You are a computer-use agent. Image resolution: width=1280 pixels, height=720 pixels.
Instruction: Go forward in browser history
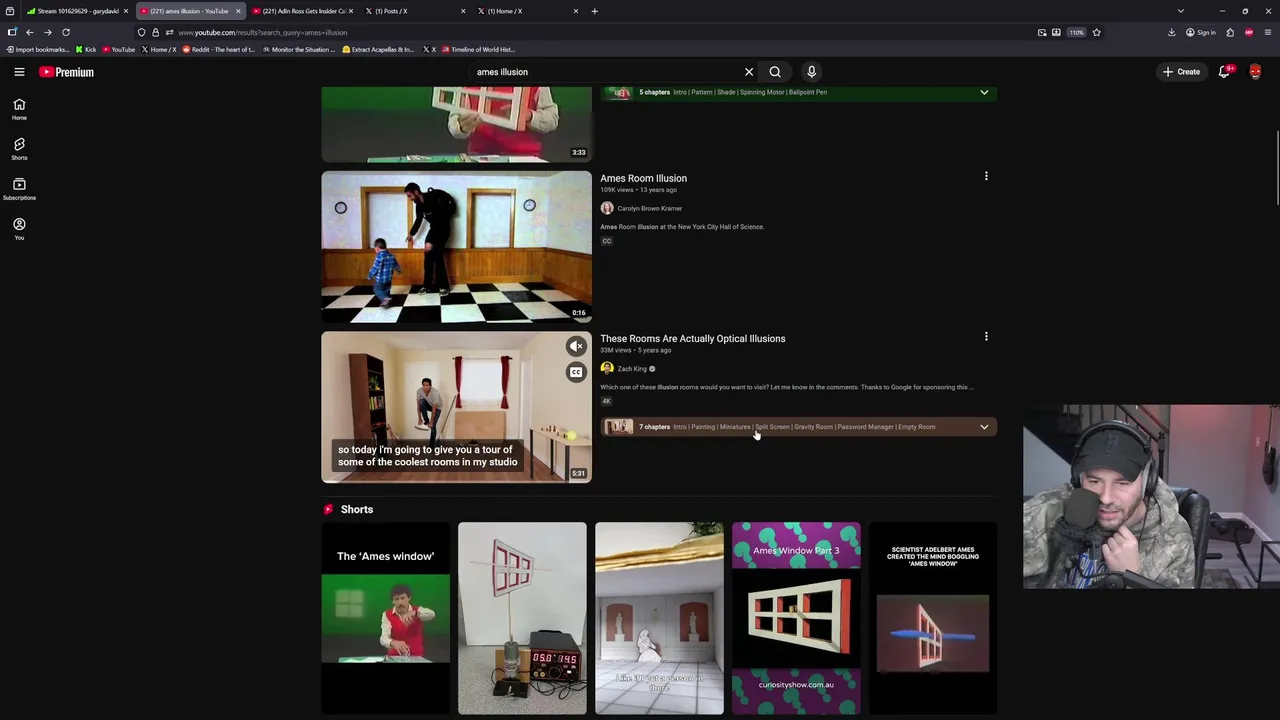[x=47, y=32]
